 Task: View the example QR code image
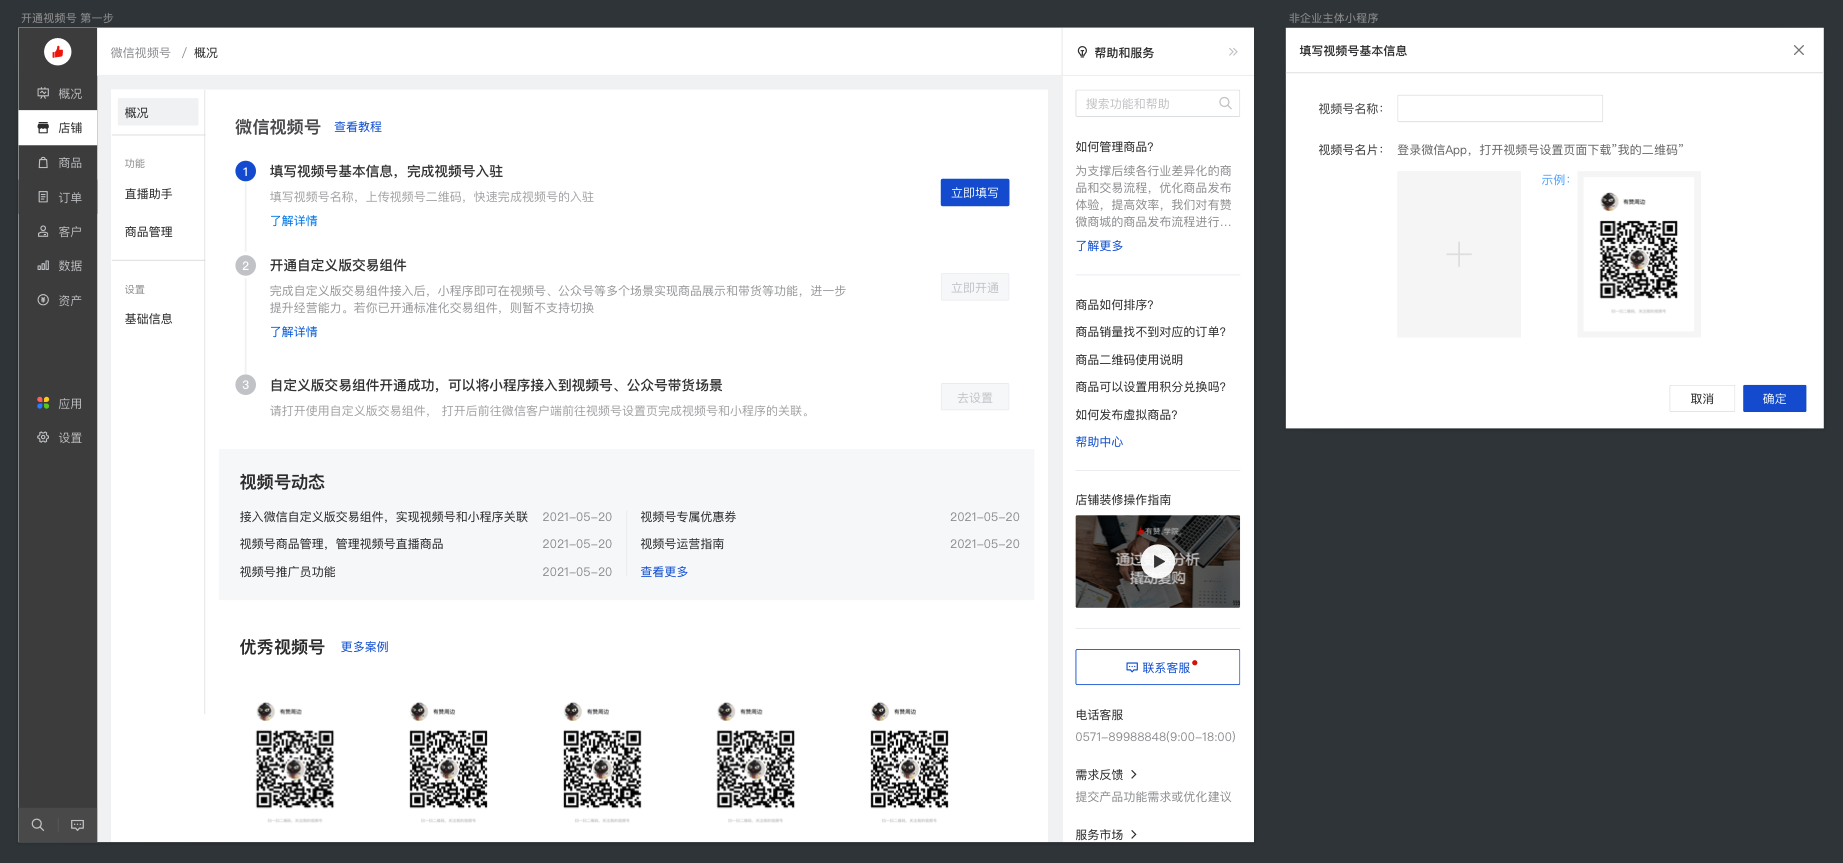coord(1639,254)
